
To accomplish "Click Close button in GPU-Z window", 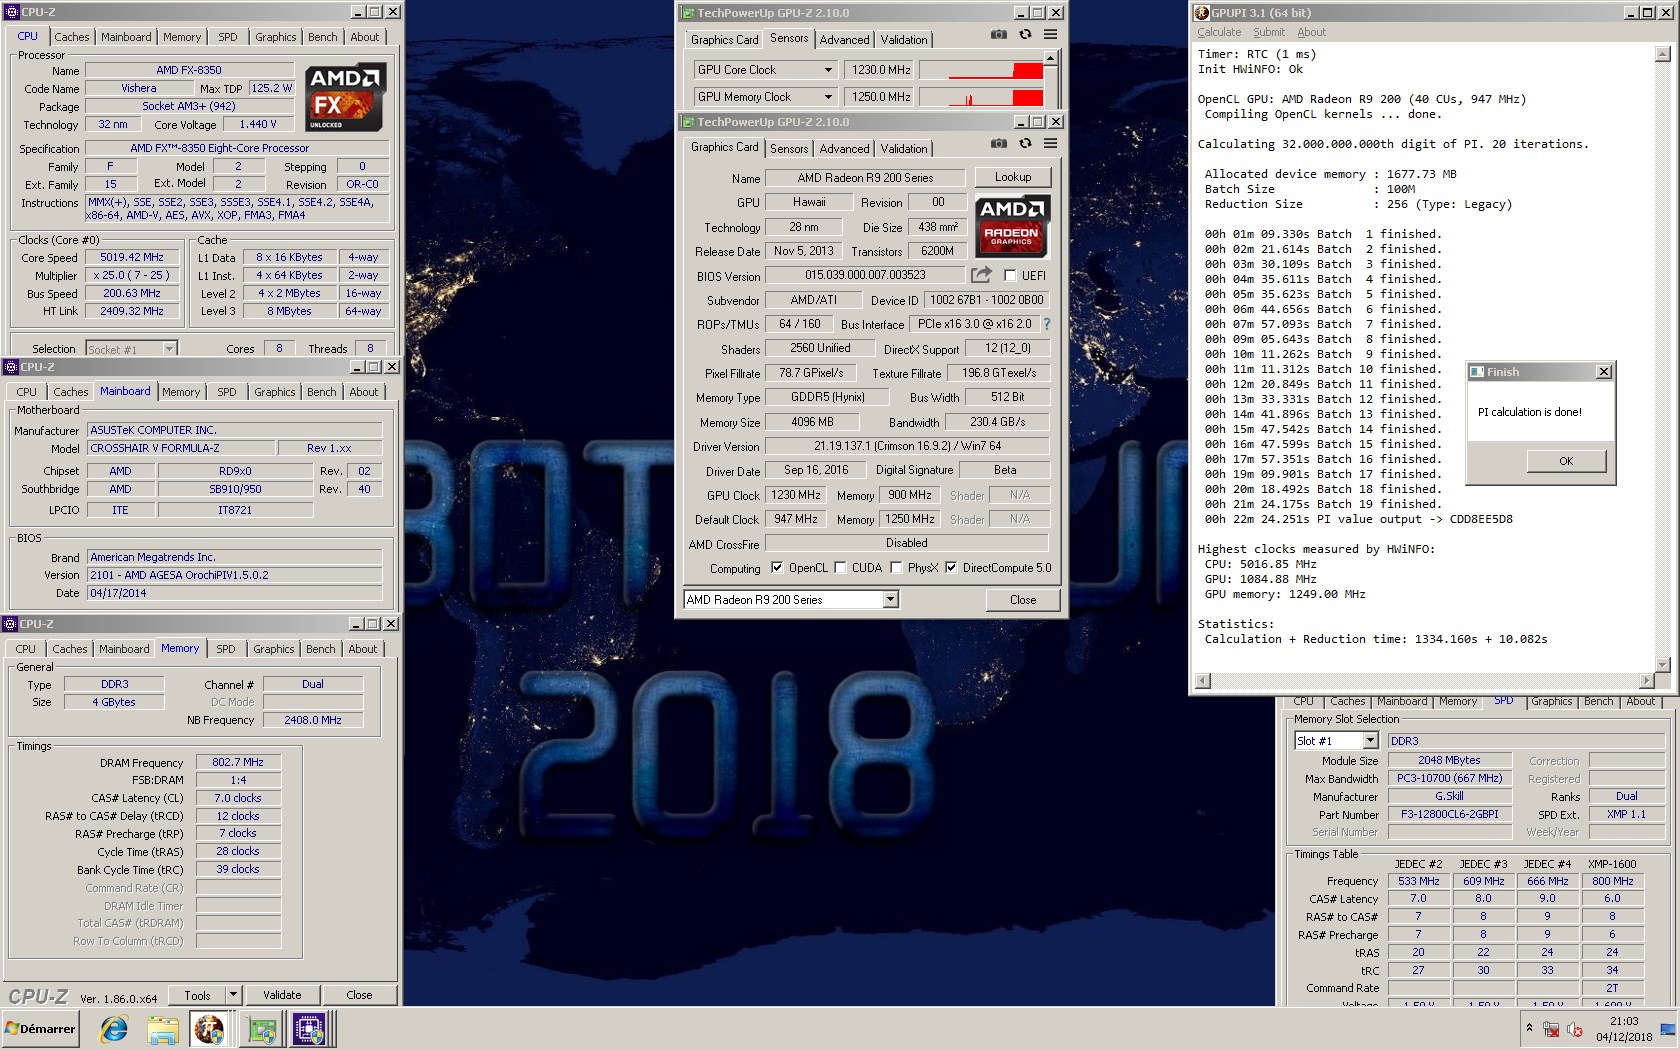I will [x=1023, y=600].
